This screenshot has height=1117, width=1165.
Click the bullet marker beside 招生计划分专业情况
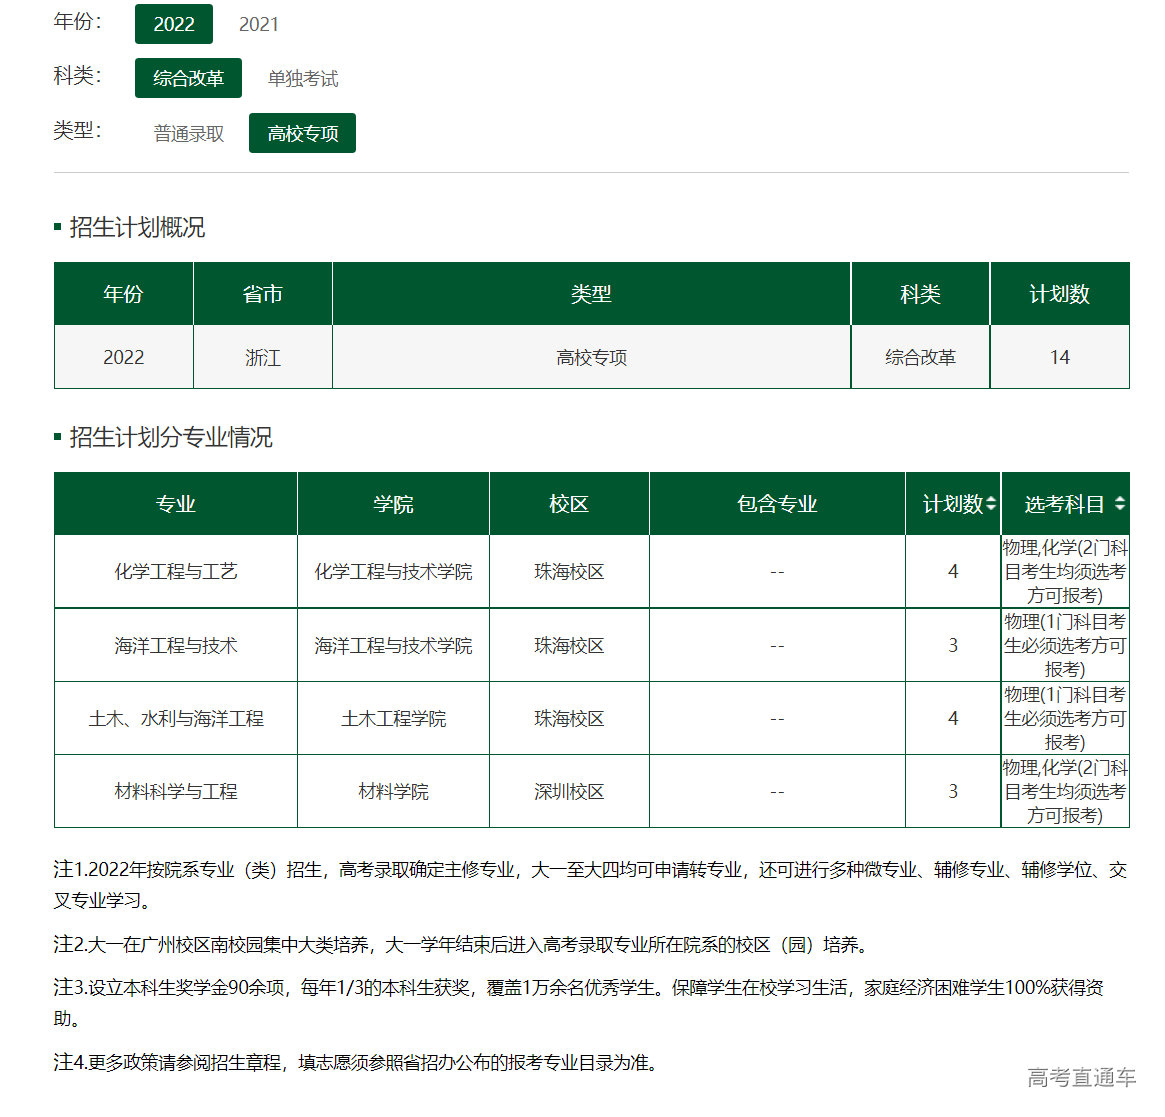[57, 437]
